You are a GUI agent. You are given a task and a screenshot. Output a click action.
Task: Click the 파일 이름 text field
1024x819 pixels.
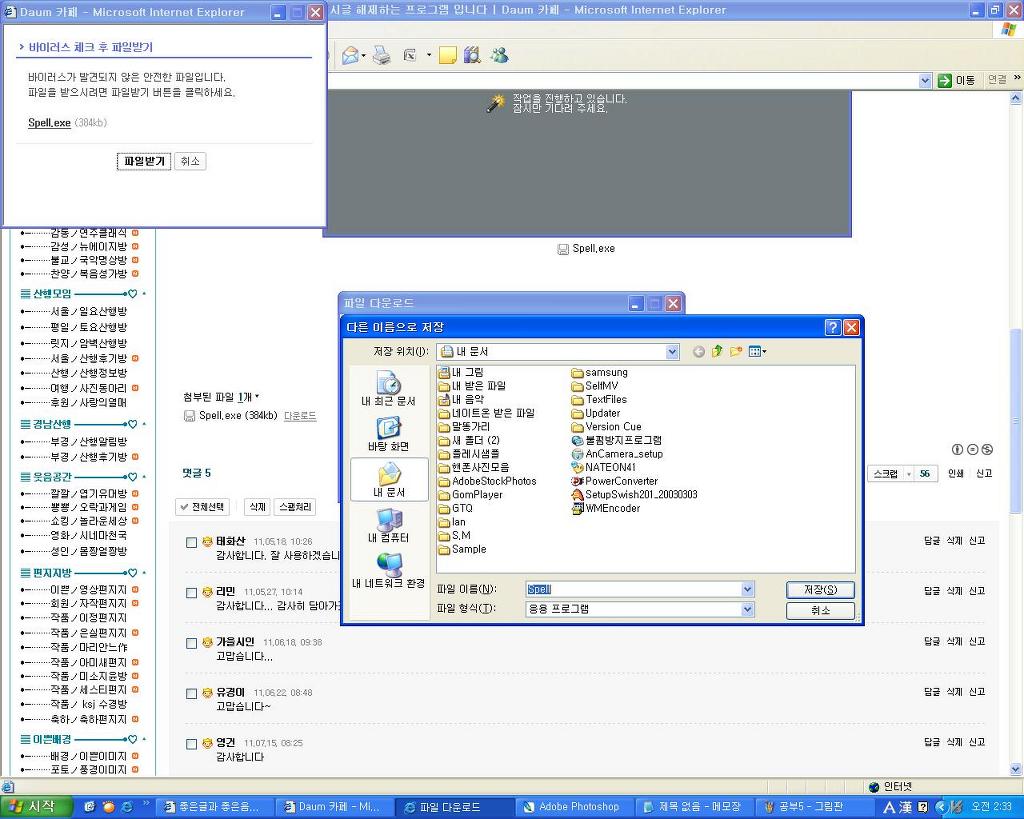[632, 590]
